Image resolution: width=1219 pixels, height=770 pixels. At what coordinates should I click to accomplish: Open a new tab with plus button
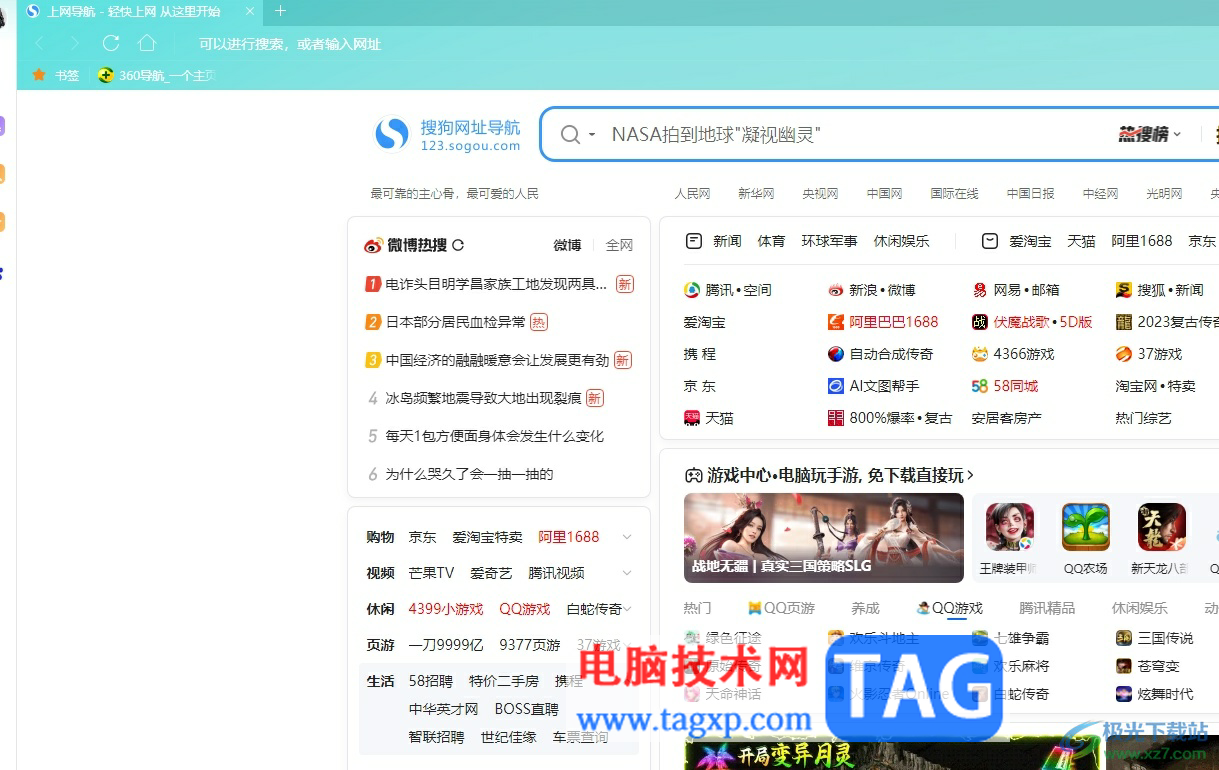pyautogui.click(x=280, y=11)
